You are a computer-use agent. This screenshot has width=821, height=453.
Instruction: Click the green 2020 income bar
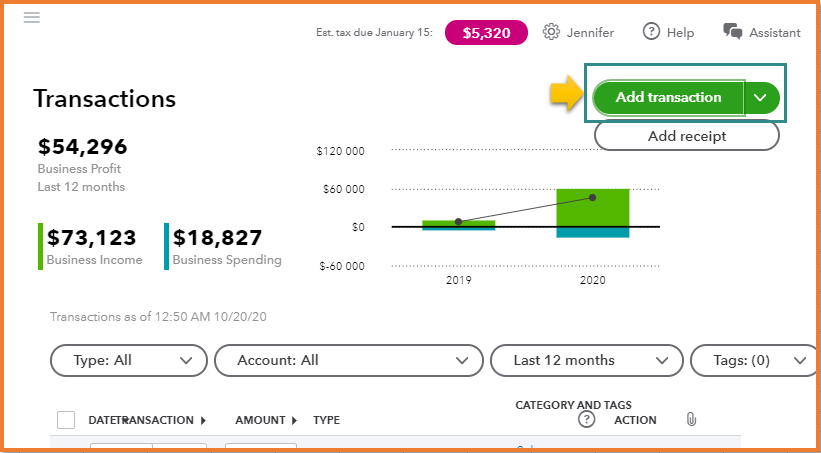click(592, 207)
